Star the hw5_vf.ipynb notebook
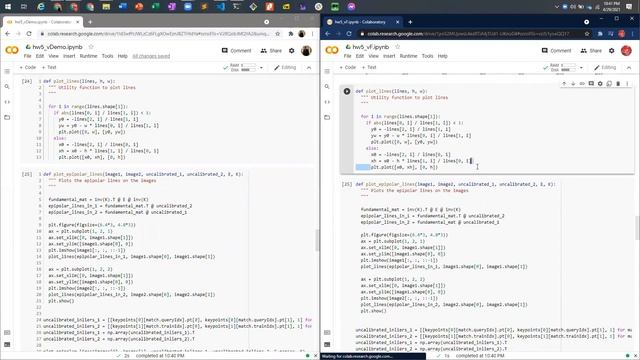The image size is (640, 360). 398,47
